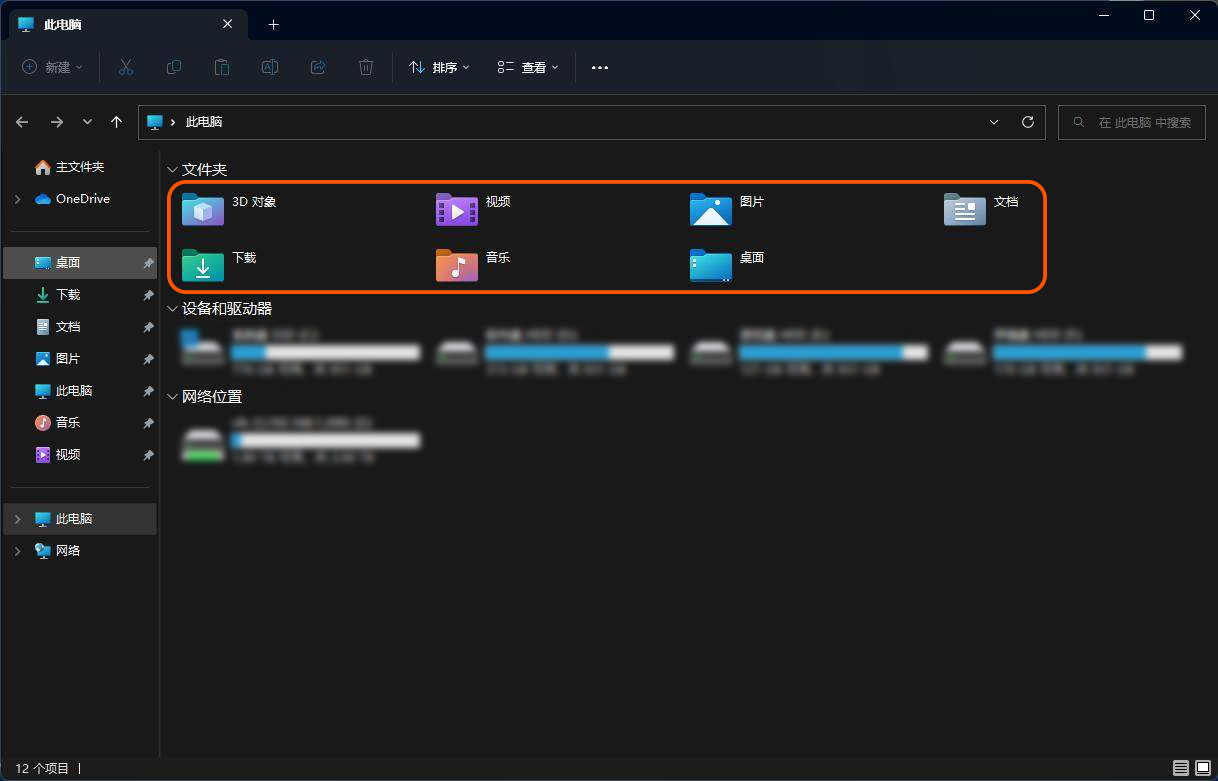Add a new tab with plus button
1218x781 pixels.
click(273, 24)
